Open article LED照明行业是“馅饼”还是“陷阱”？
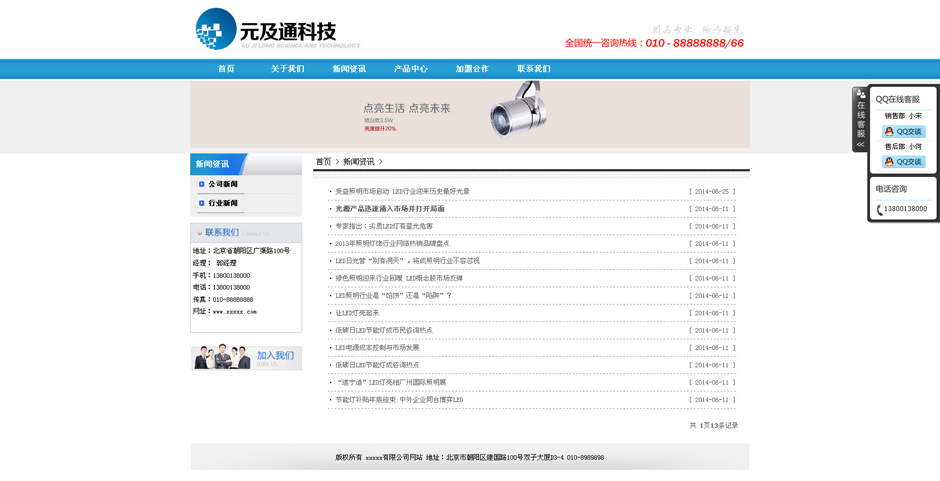The height and width of the screenshot is (481, 940). point(393,296)
